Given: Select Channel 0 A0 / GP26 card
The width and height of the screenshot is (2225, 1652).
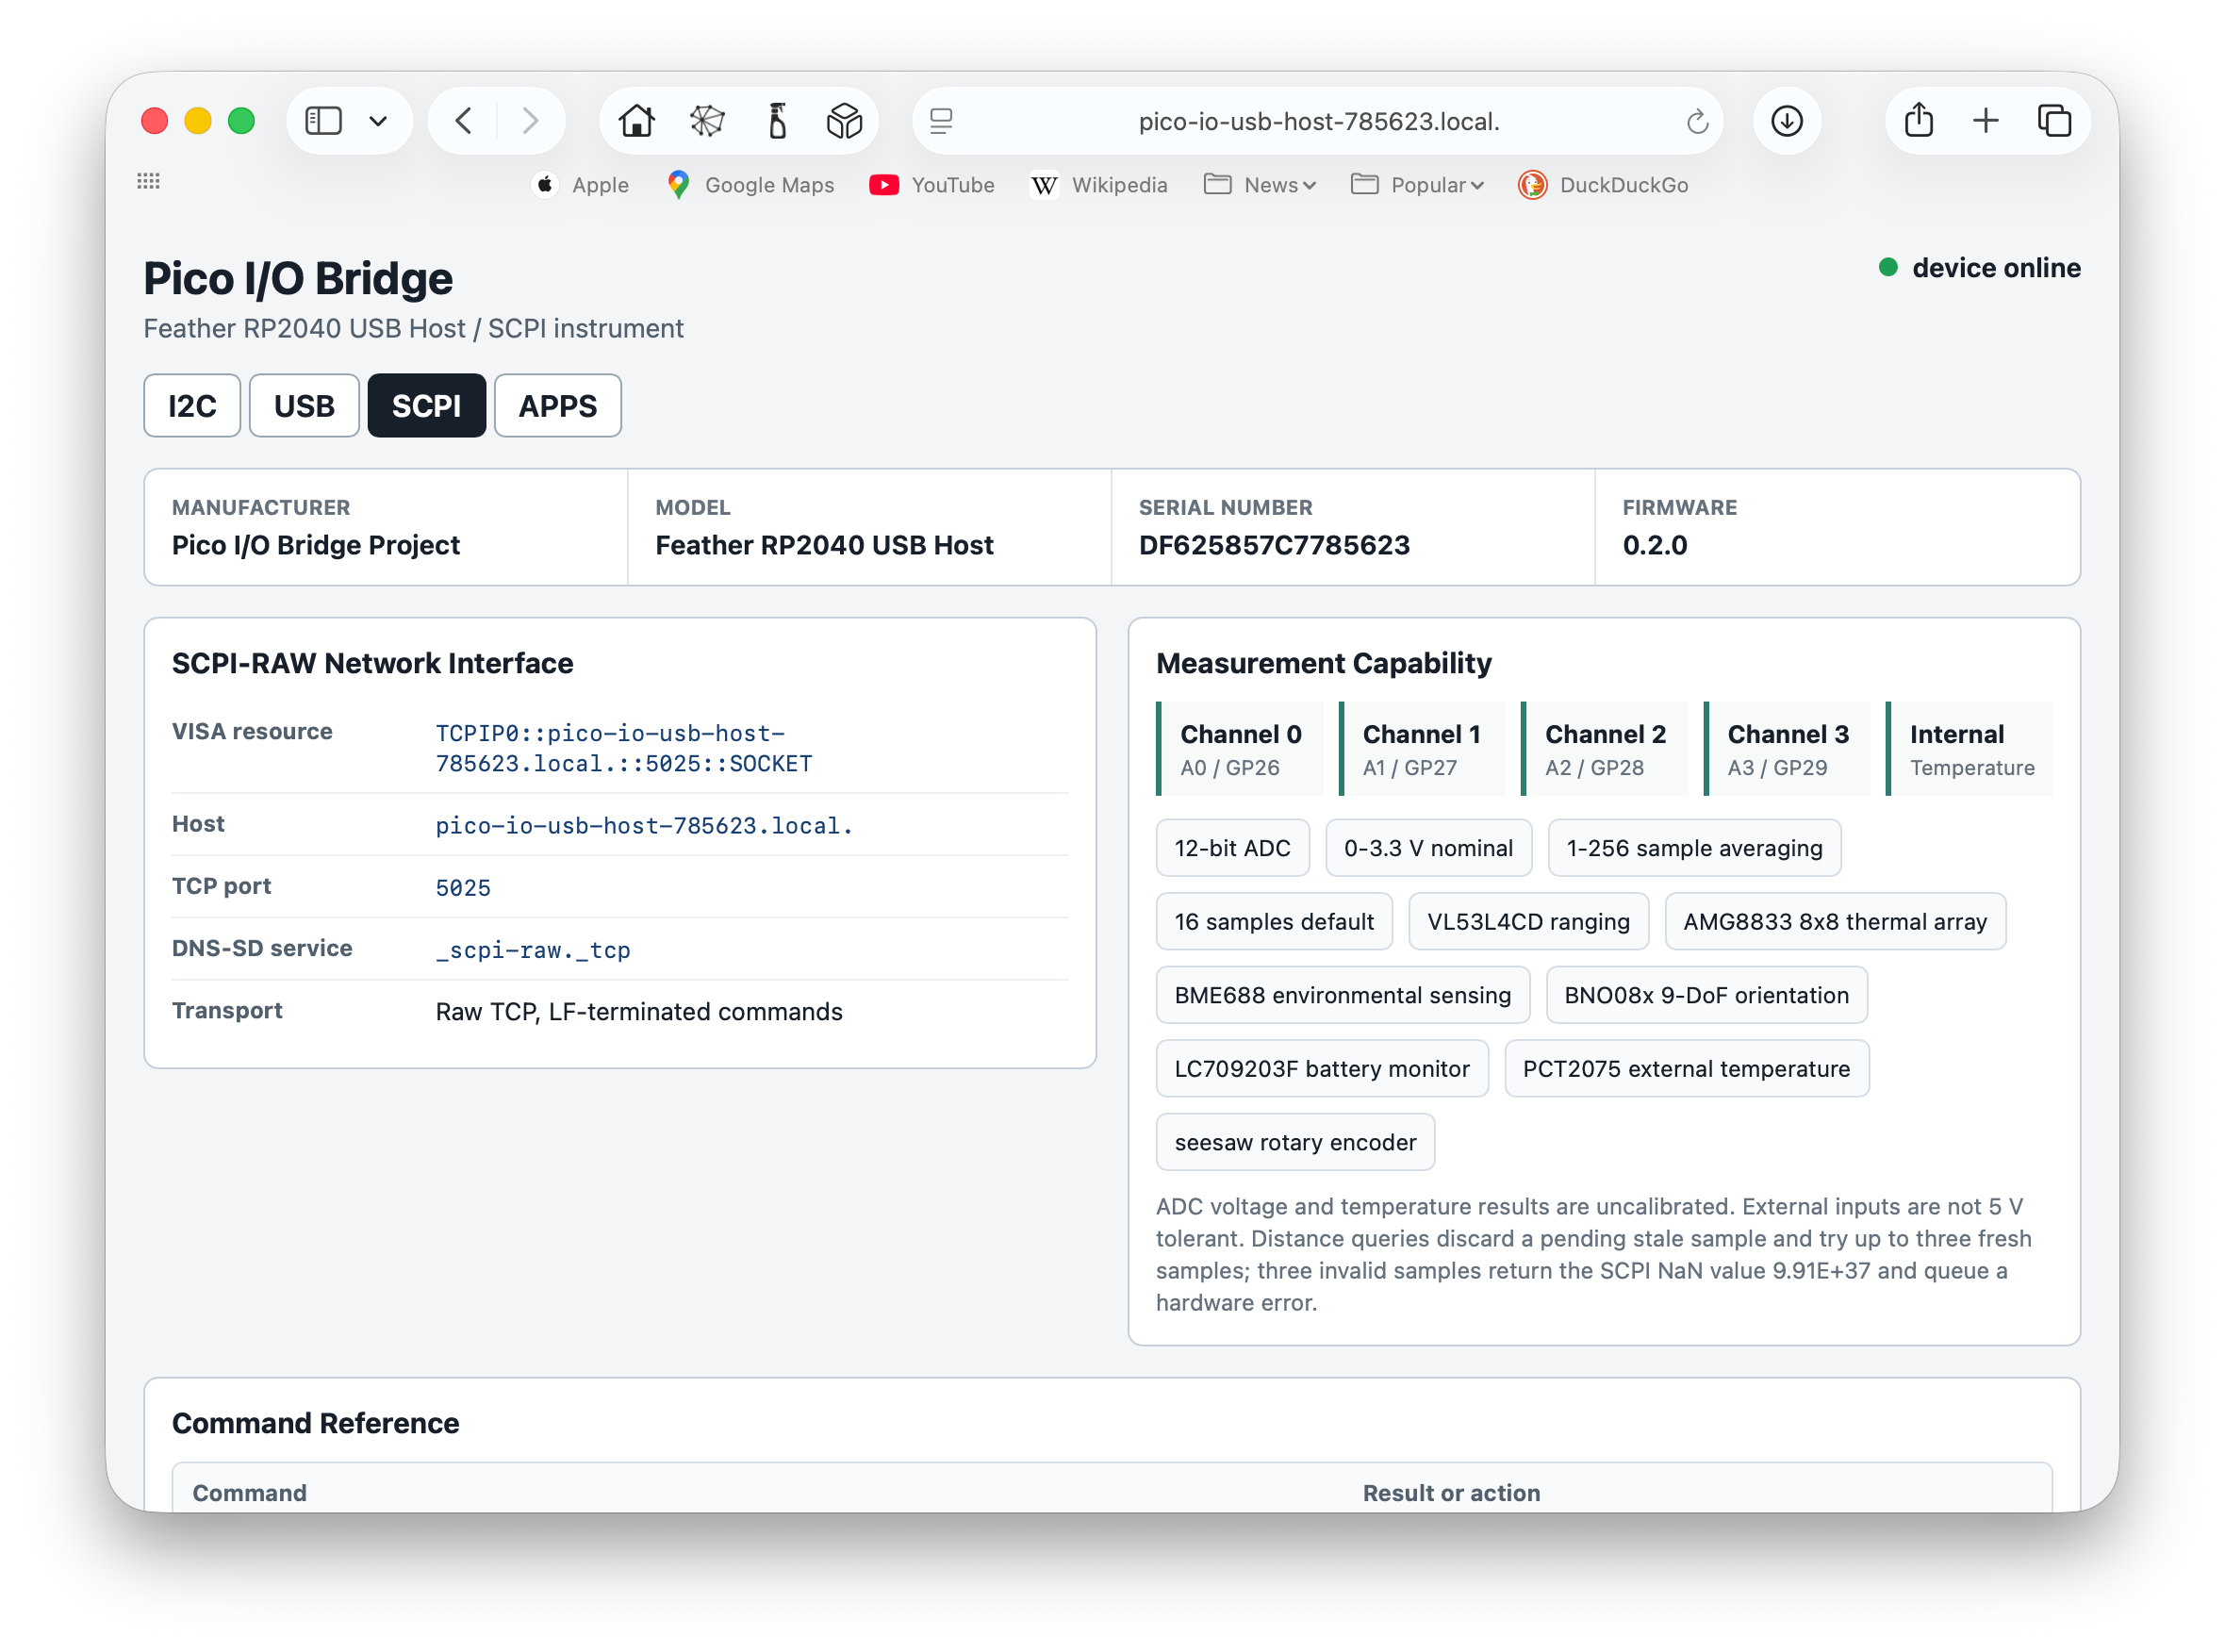Looking at the screenshot, I should point(1239,749).
